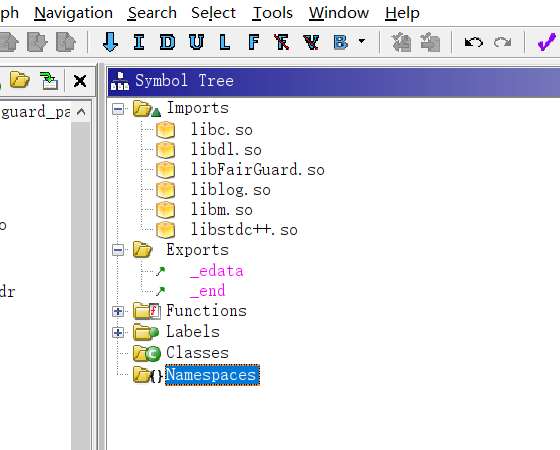Open the Navigation menu
The image size is (560, 450).
pos(74,13)
